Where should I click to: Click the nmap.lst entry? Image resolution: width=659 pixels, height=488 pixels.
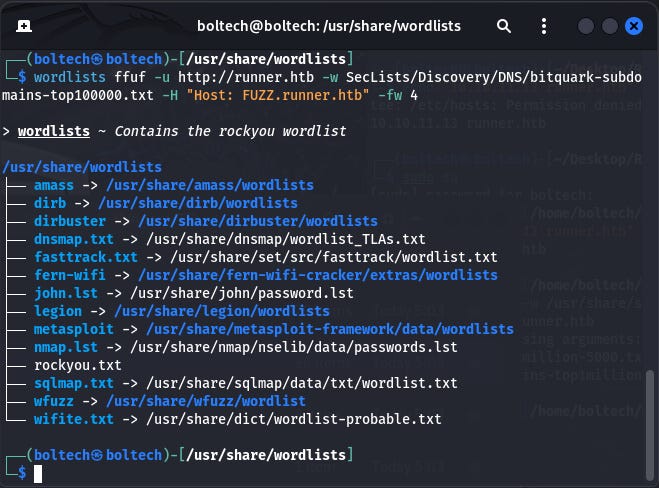click(66, 348)
